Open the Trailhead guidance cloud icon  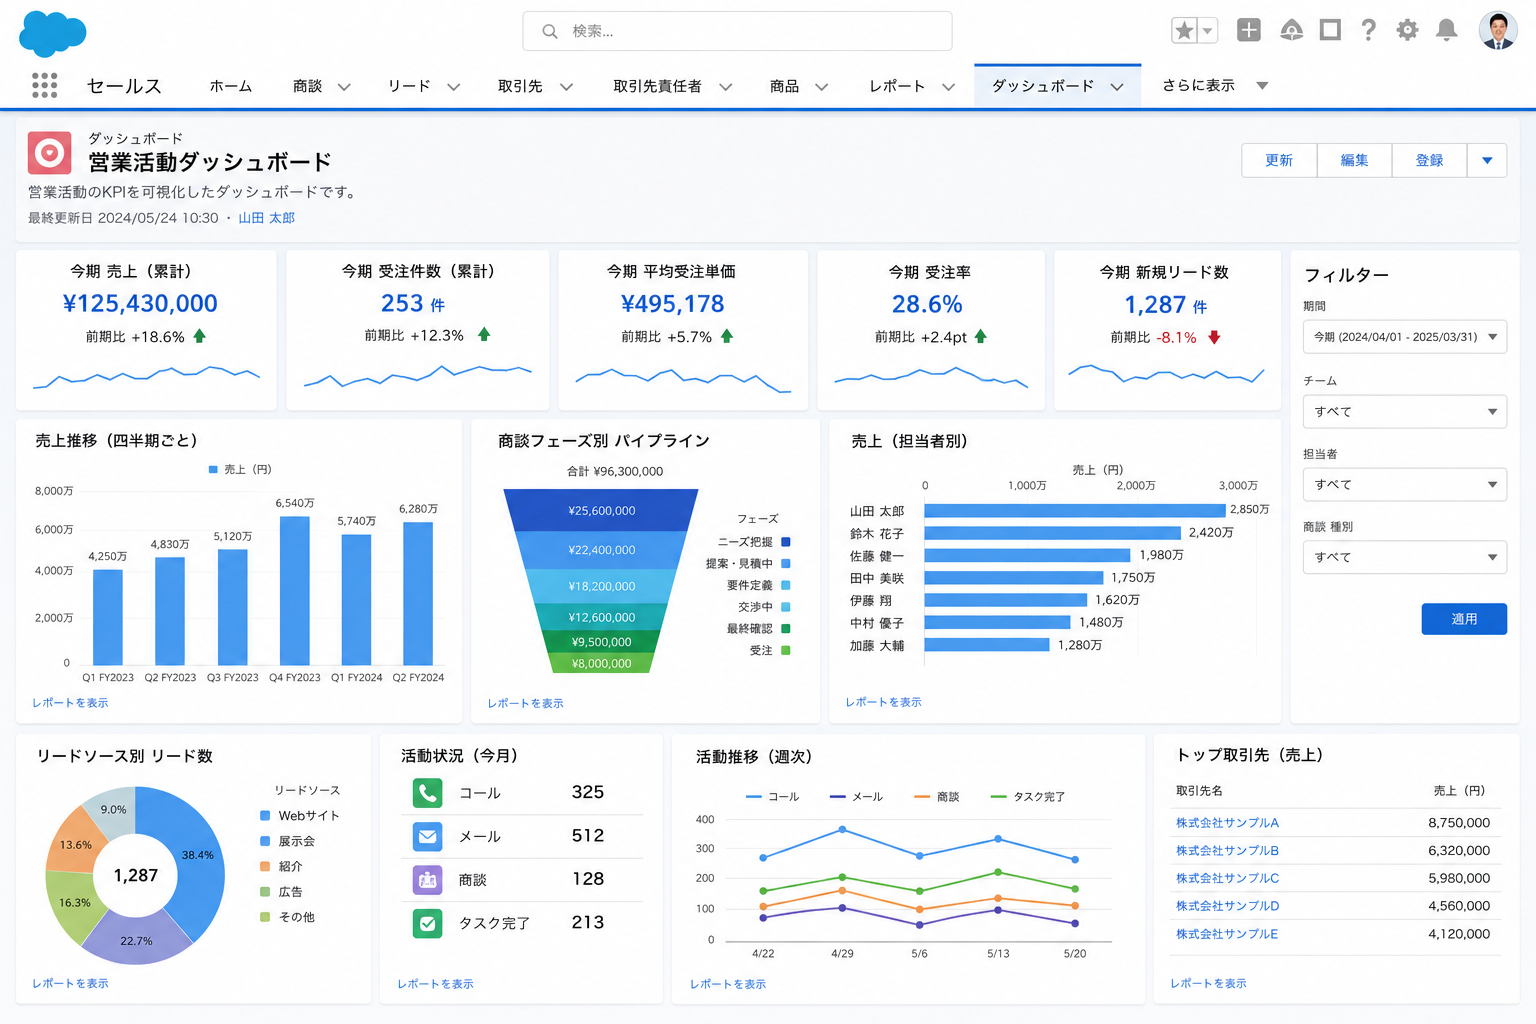[1291, 30]
